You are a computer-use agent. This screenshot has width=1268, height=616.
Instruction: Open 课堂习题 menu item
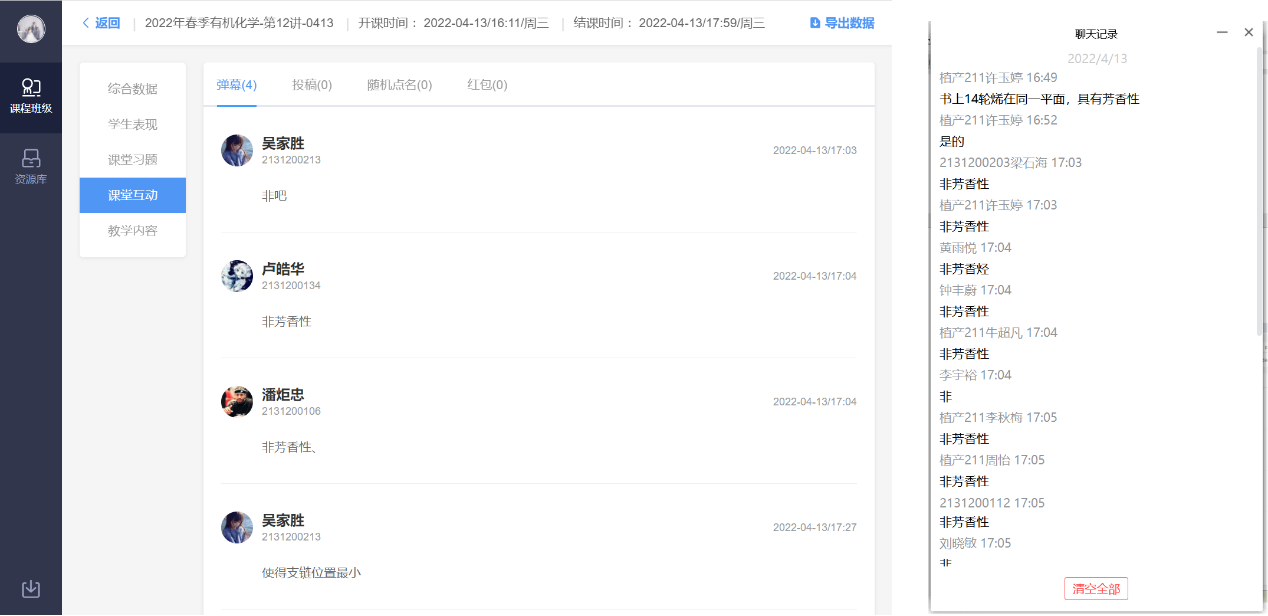[133, 160]
